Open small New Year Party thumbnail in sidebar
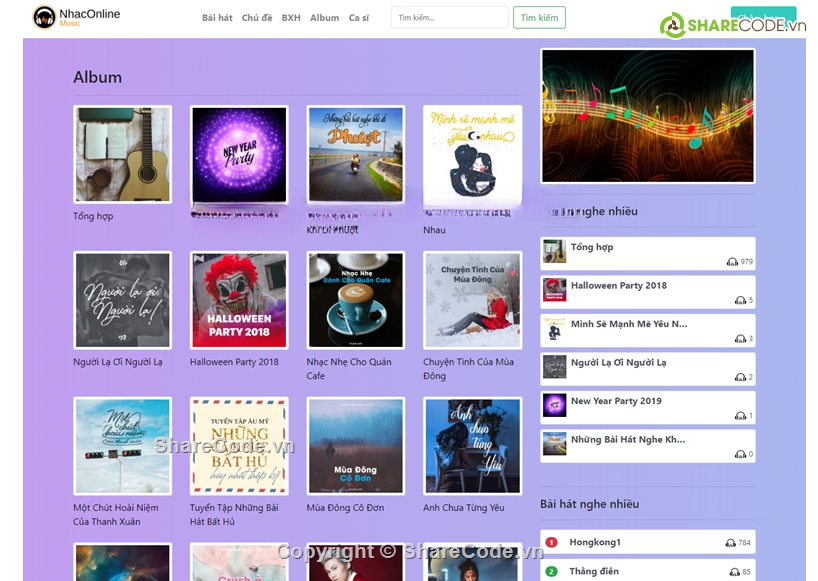The height and width of the screenshot is (581, 818). point(554,405)
